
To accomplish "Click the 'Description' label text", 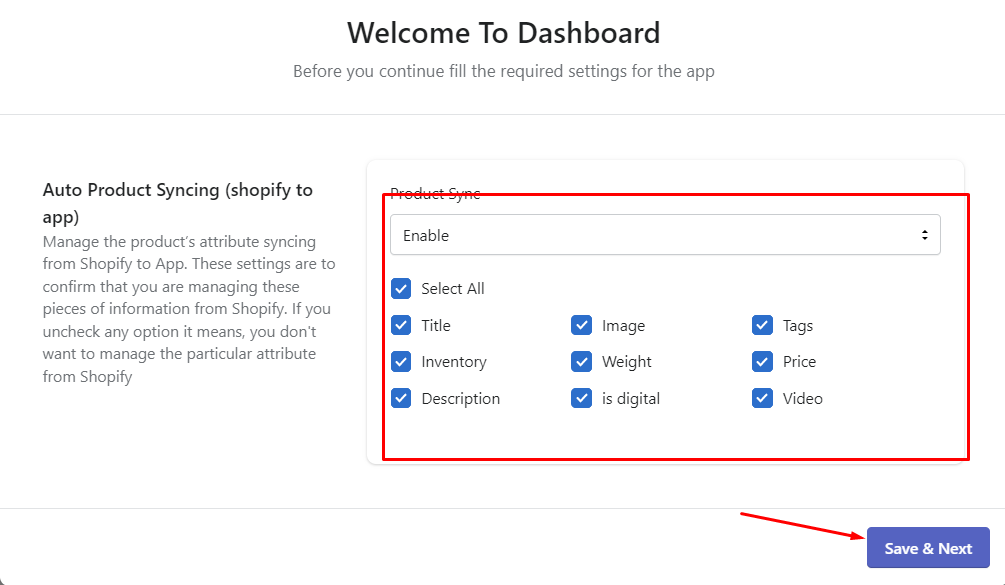I will pyautogui.click(x=460, y=399).
